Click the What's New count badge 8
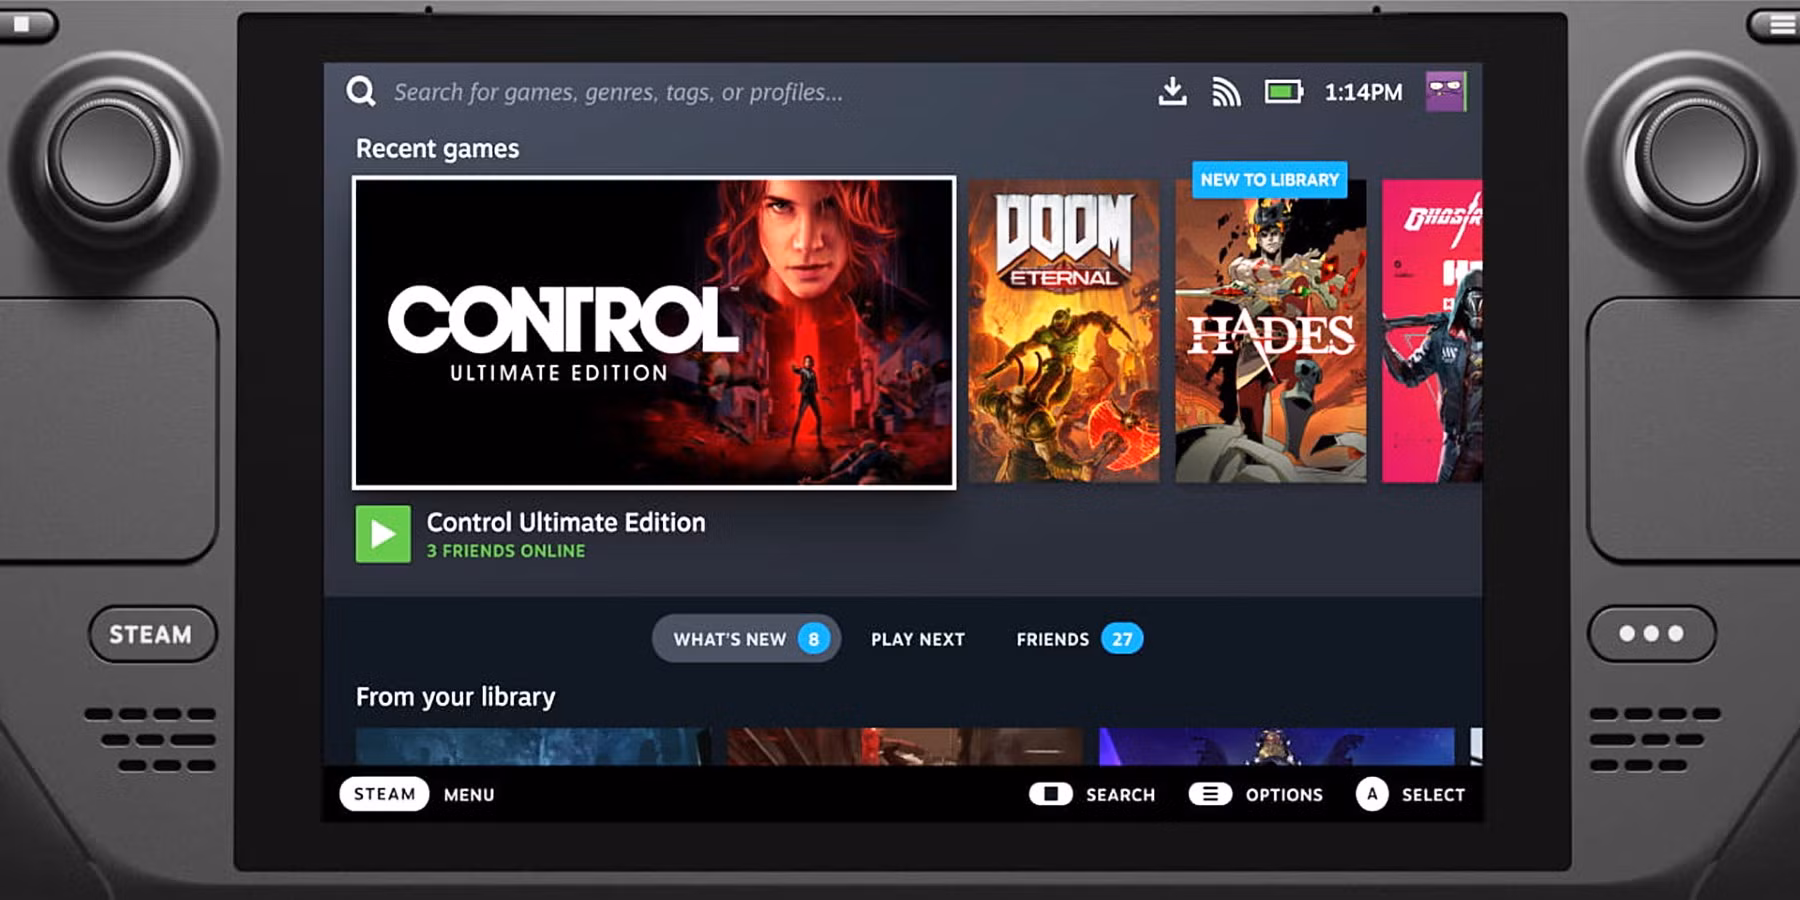 [x=814, y=639]
